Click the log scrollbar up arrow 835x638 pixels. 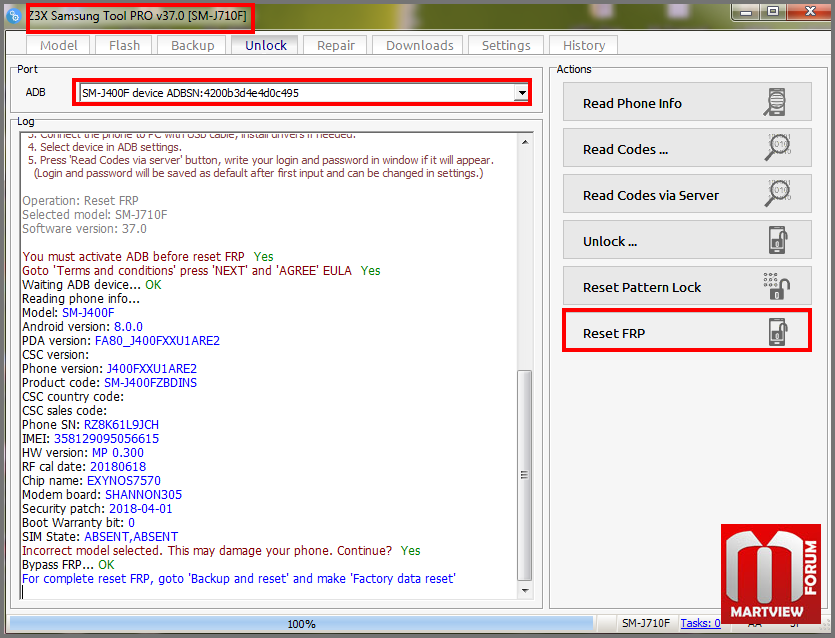pyautogui.click(x=525, y=142)
